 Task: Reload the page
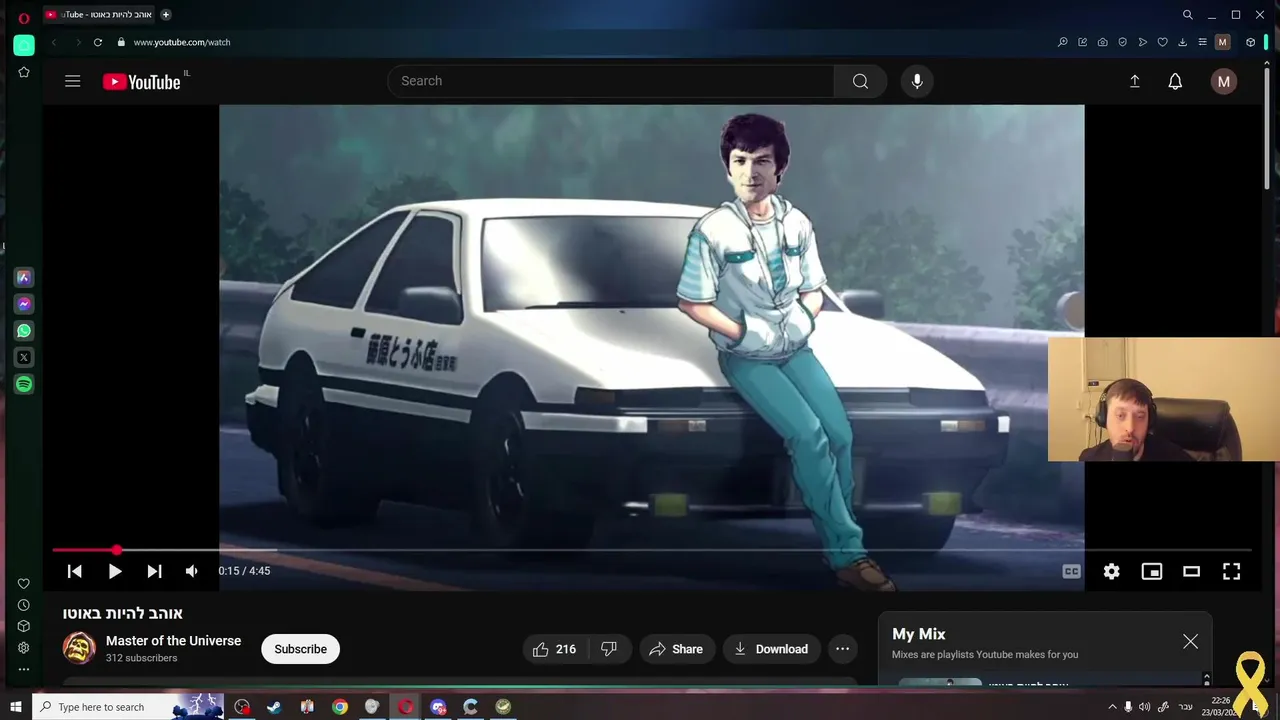point(98,42)
